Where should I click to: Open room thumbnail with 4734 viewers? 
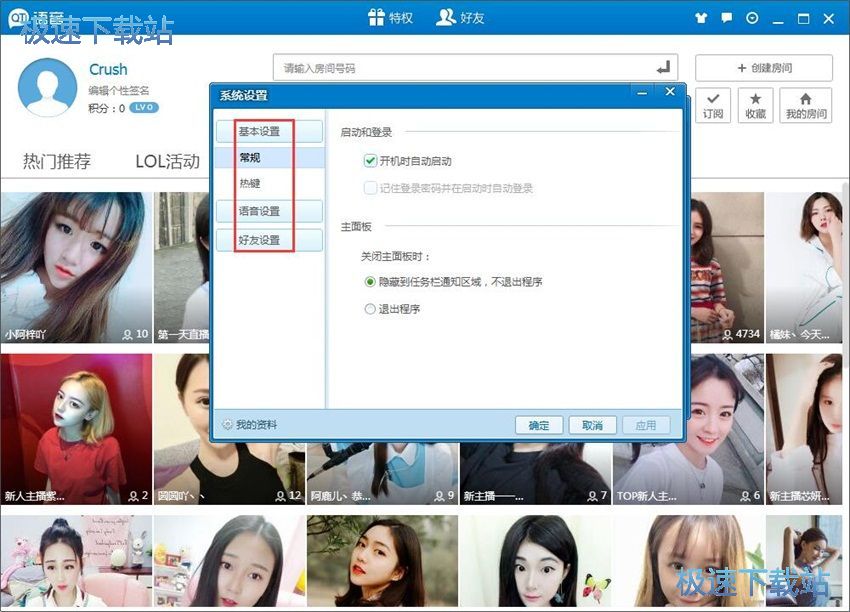(x=726, y=267)
